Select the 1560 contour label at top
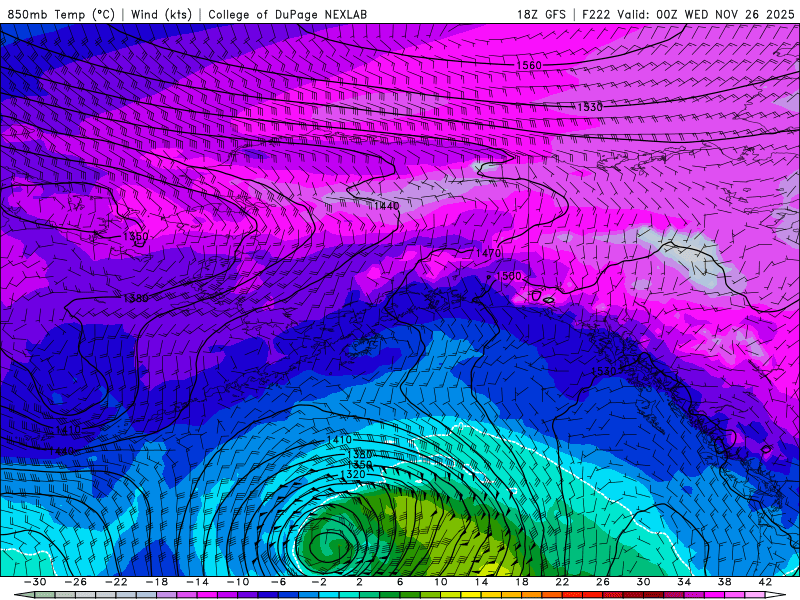 (529, 65)
